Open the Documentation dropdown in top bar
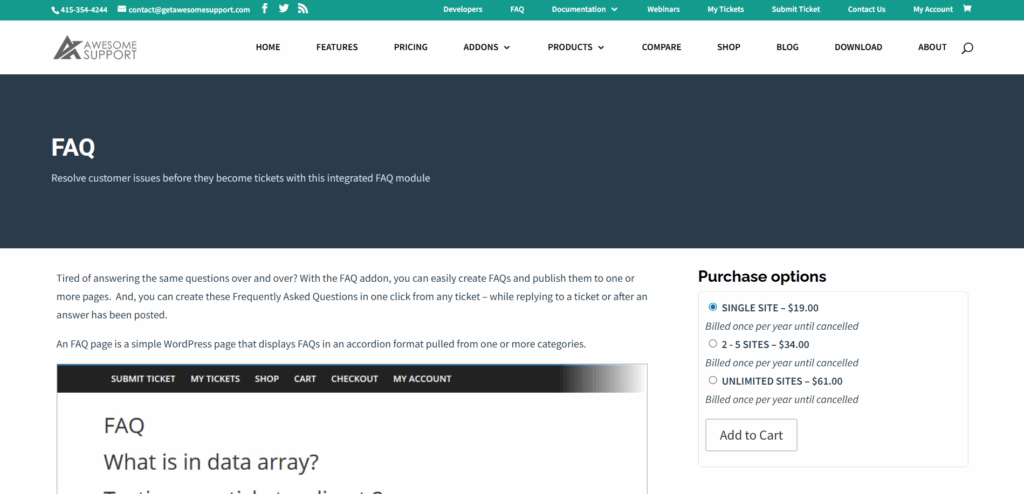Screen dimensions: 1024x494 [585, 9]
